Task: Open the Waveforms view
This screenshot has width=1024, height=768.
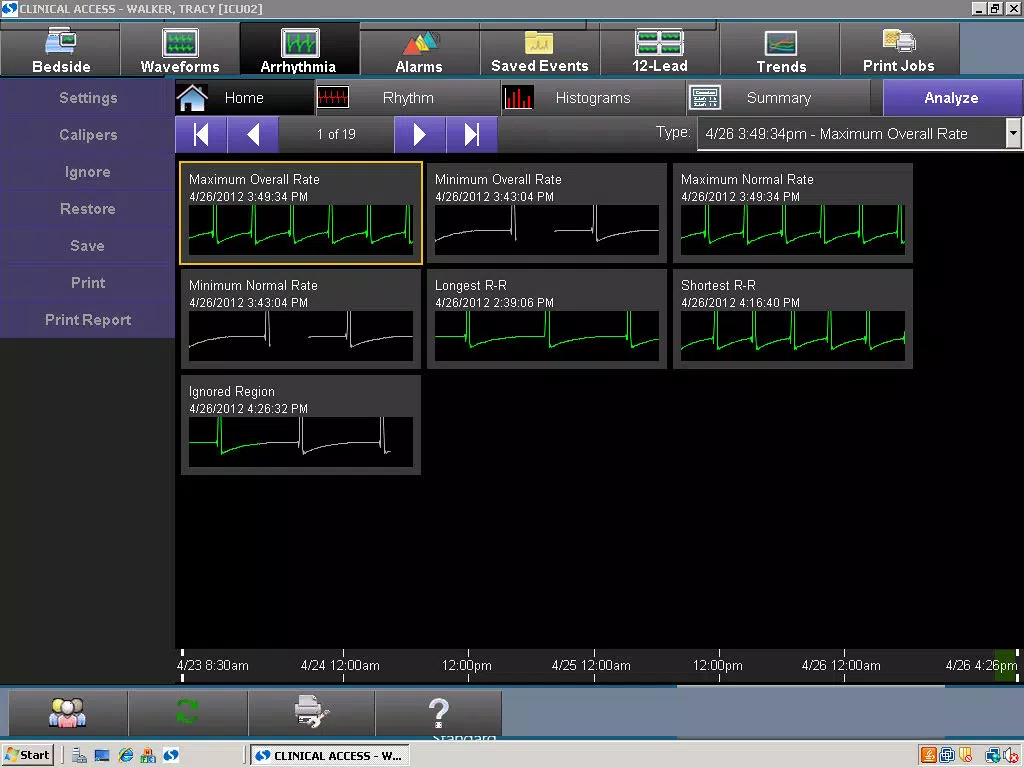Action: tap(180, 50)
